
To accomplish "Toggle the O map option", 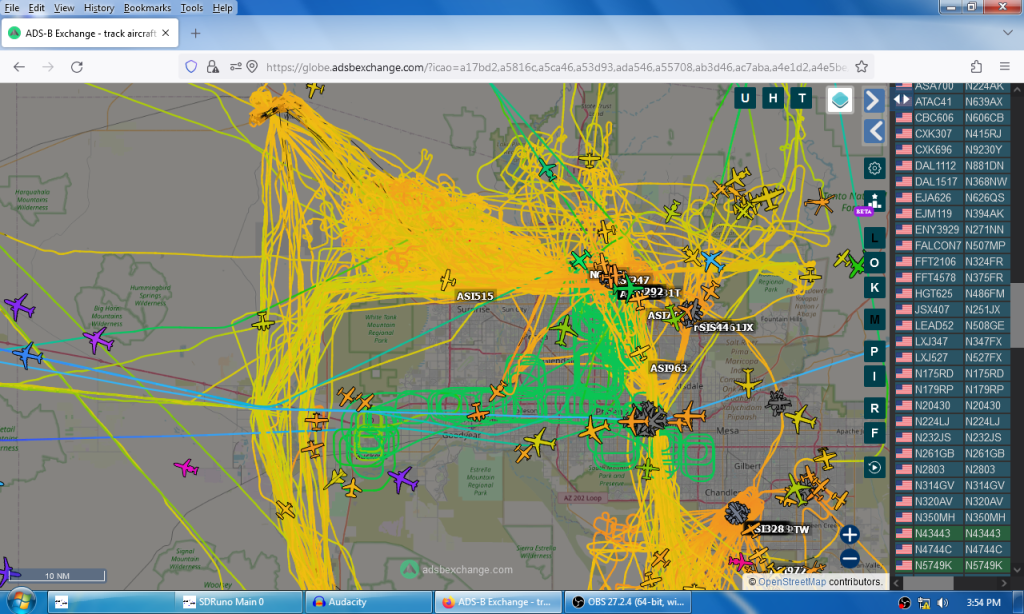I will pyautogui.click(x=874, y=263).
